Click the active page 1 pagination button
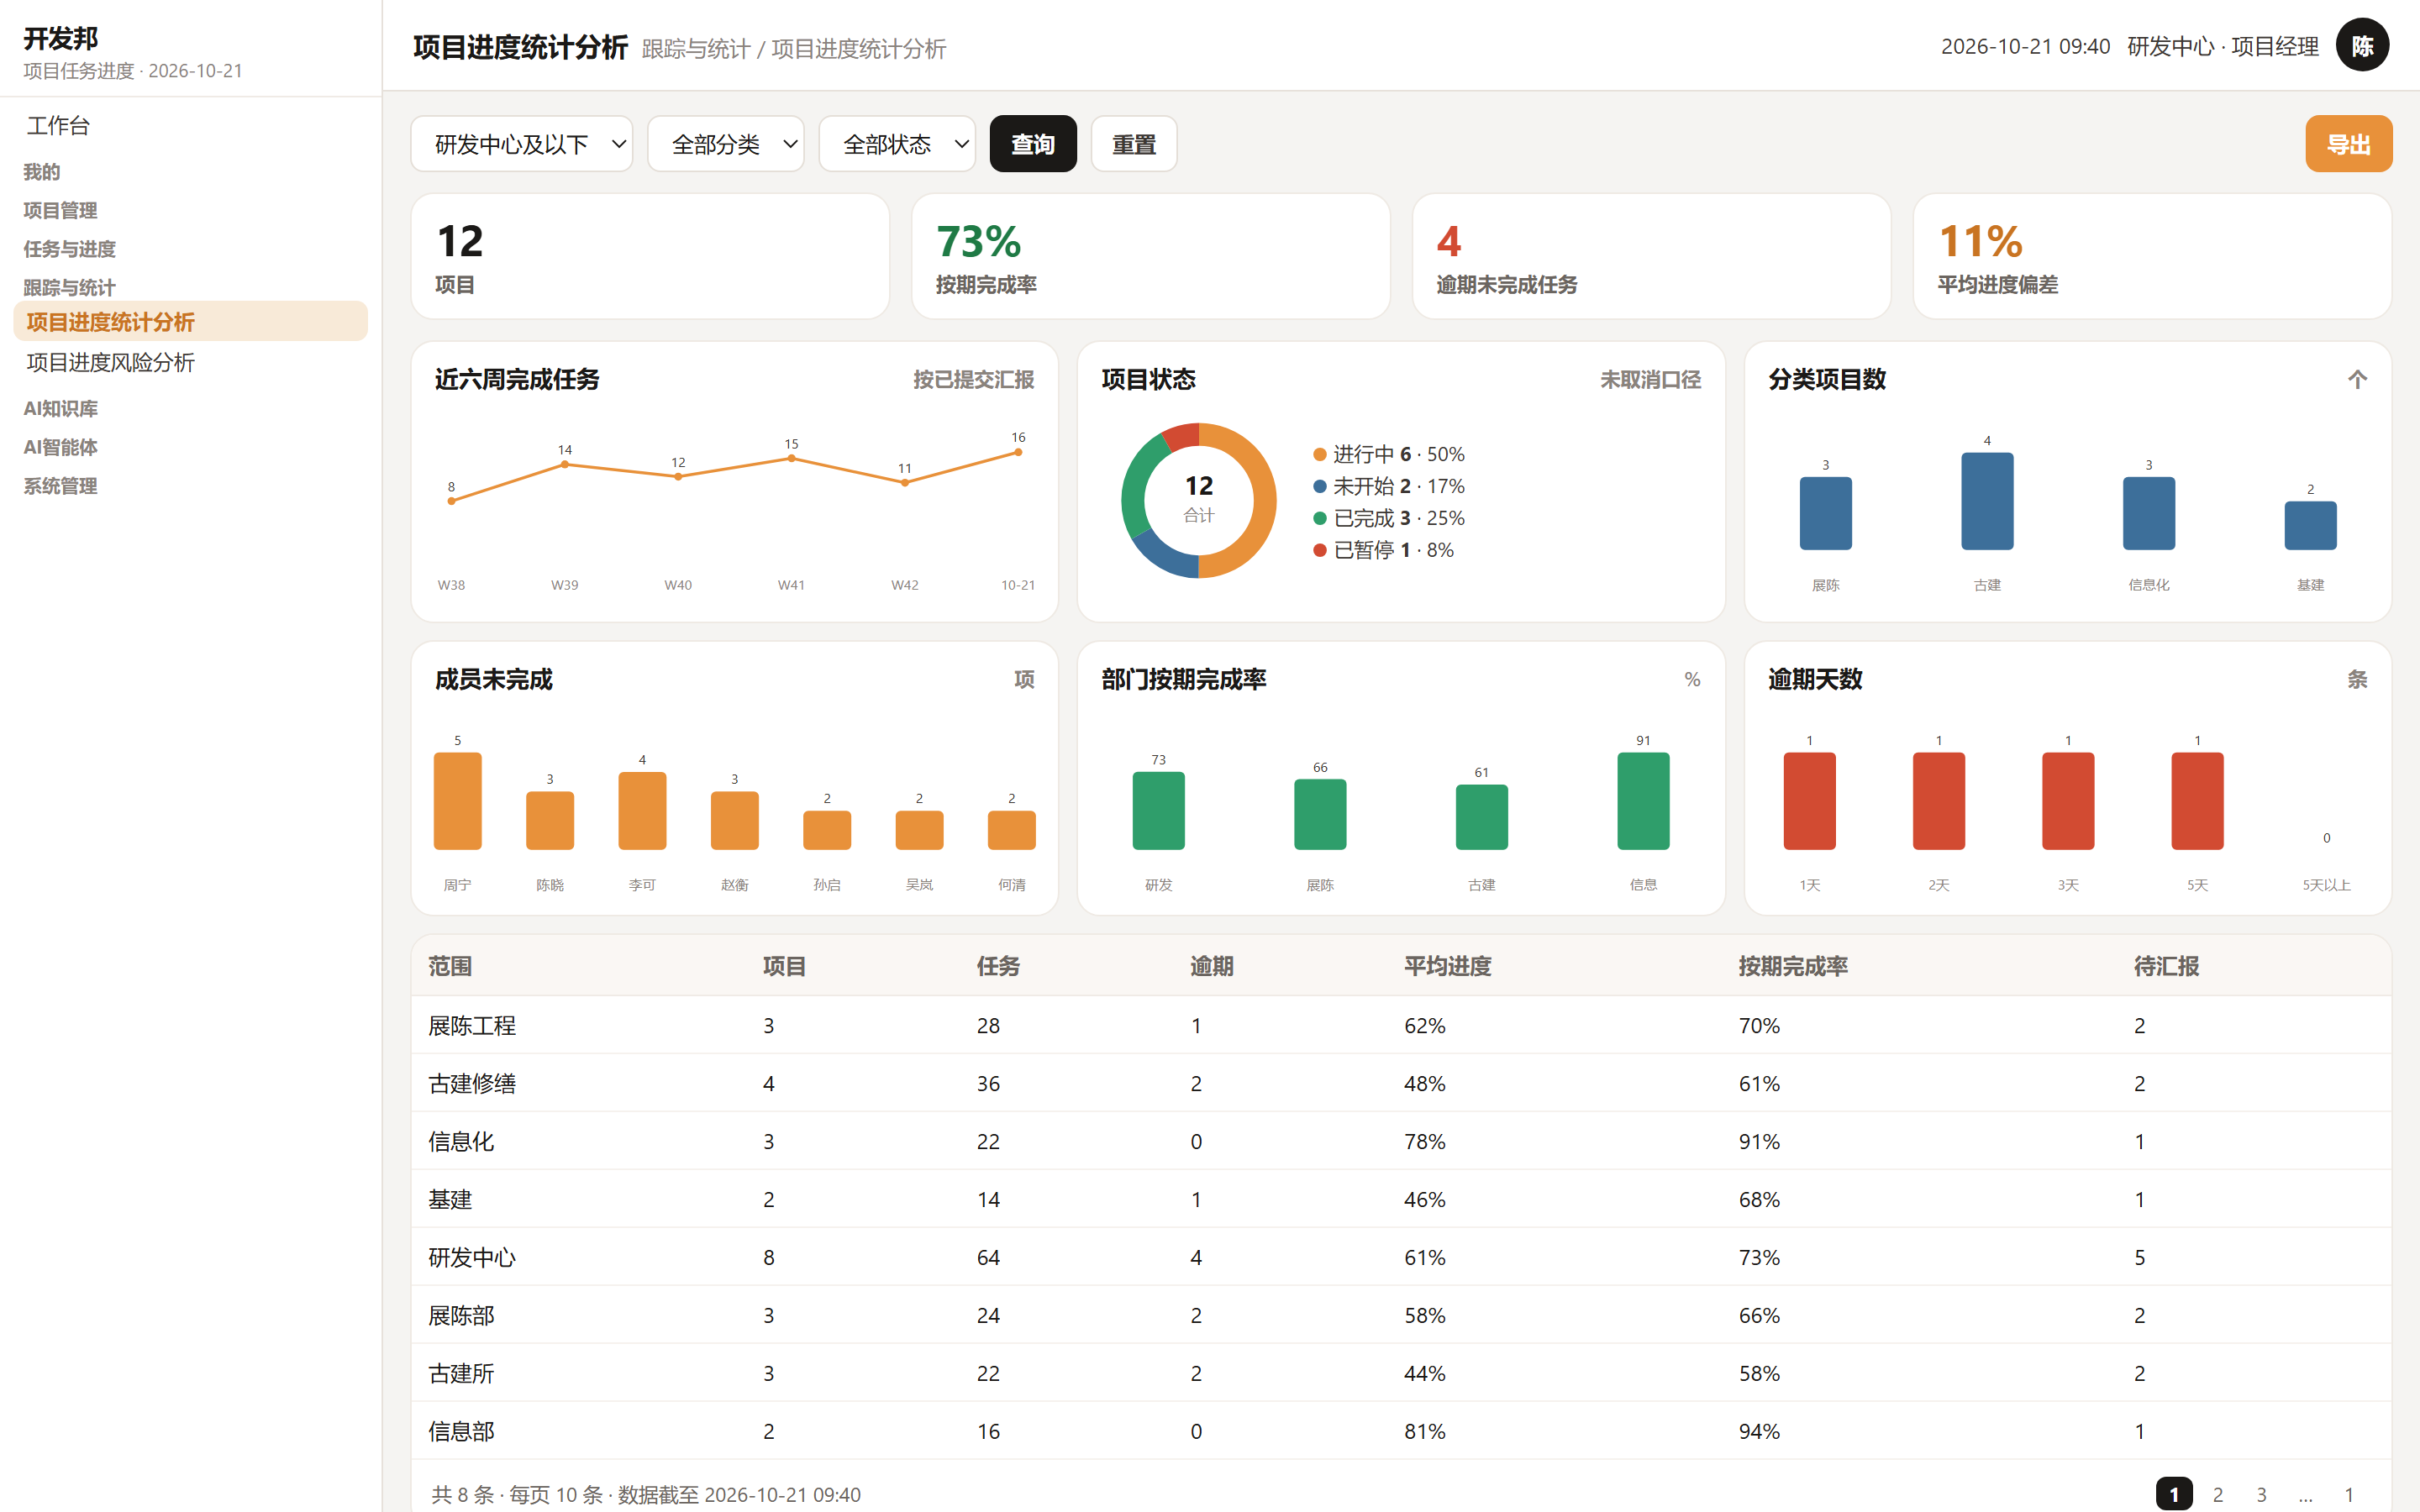The width and height of the screenshot is (2420, 1512). [x=2174, y=1494]
